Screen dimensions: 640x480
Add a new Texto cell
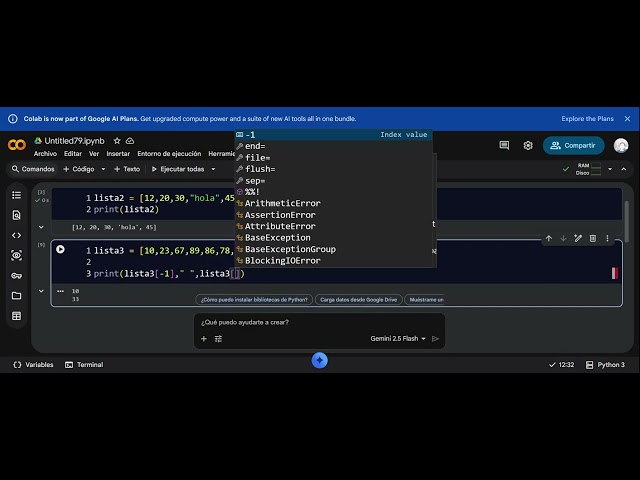[127, 169]
